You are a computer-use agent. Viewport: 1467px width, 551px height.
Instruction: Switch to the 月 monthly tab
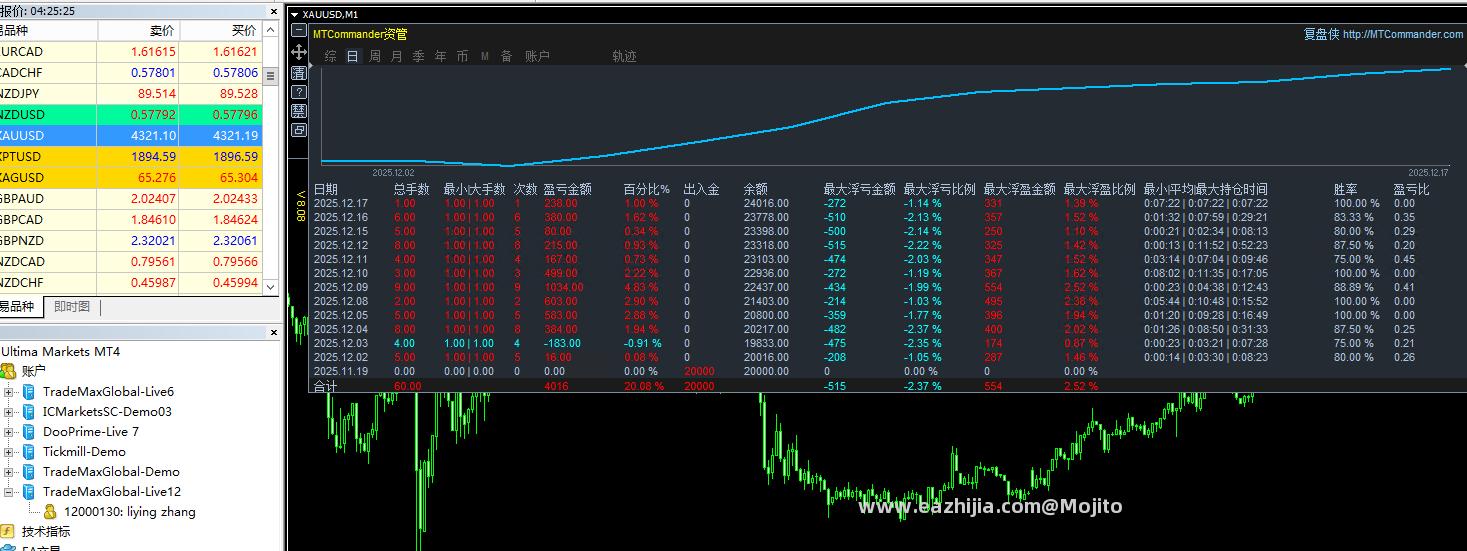pyautogui.click(x=397, y=57)
